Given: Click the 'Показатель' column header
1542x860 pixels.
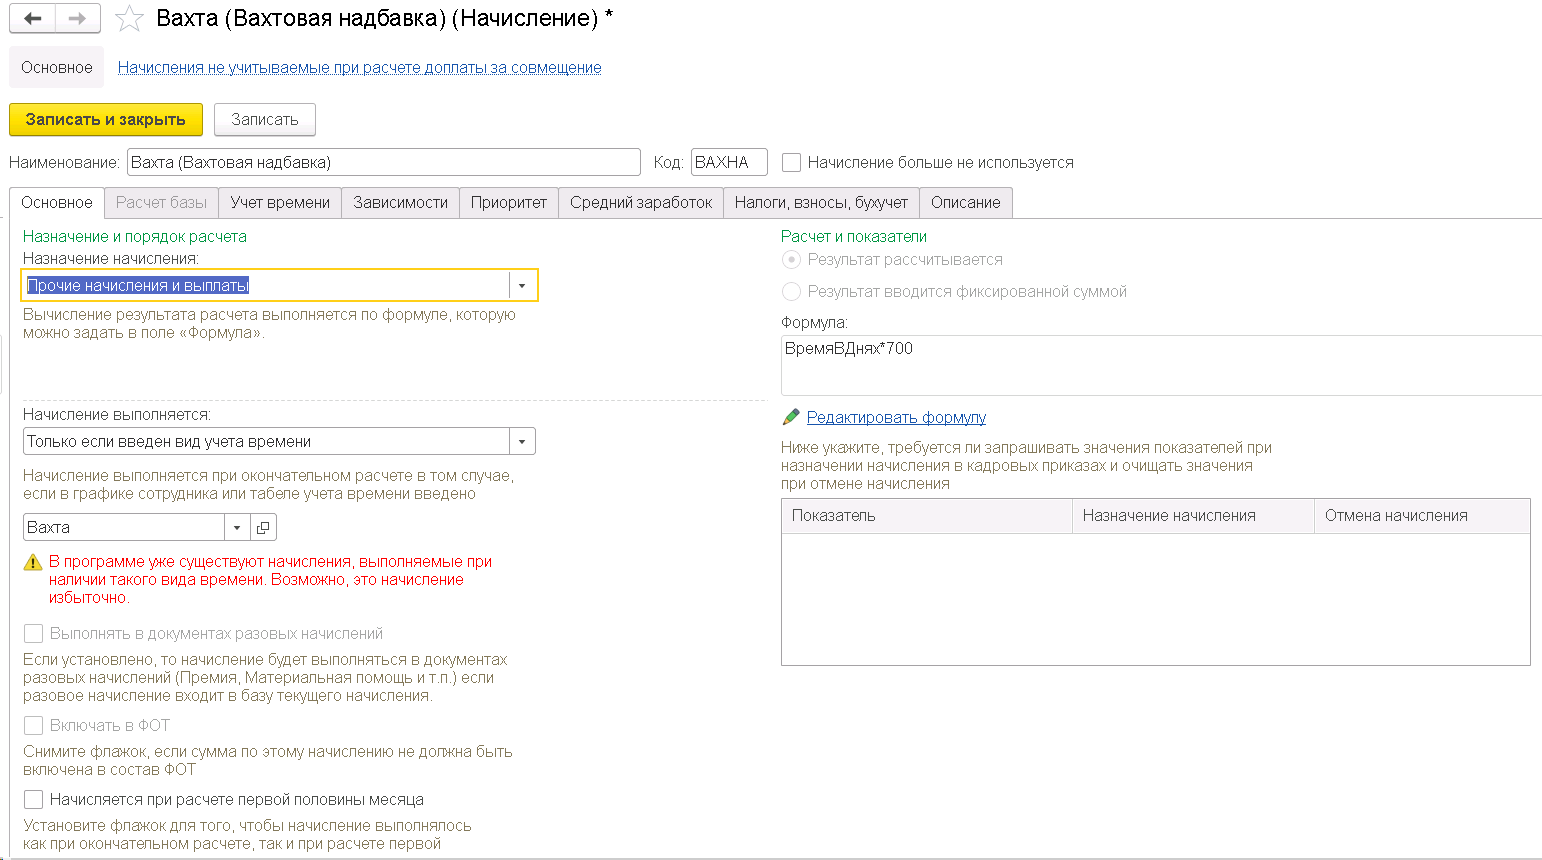Looking at the screenshot, I should coord(926,516).
